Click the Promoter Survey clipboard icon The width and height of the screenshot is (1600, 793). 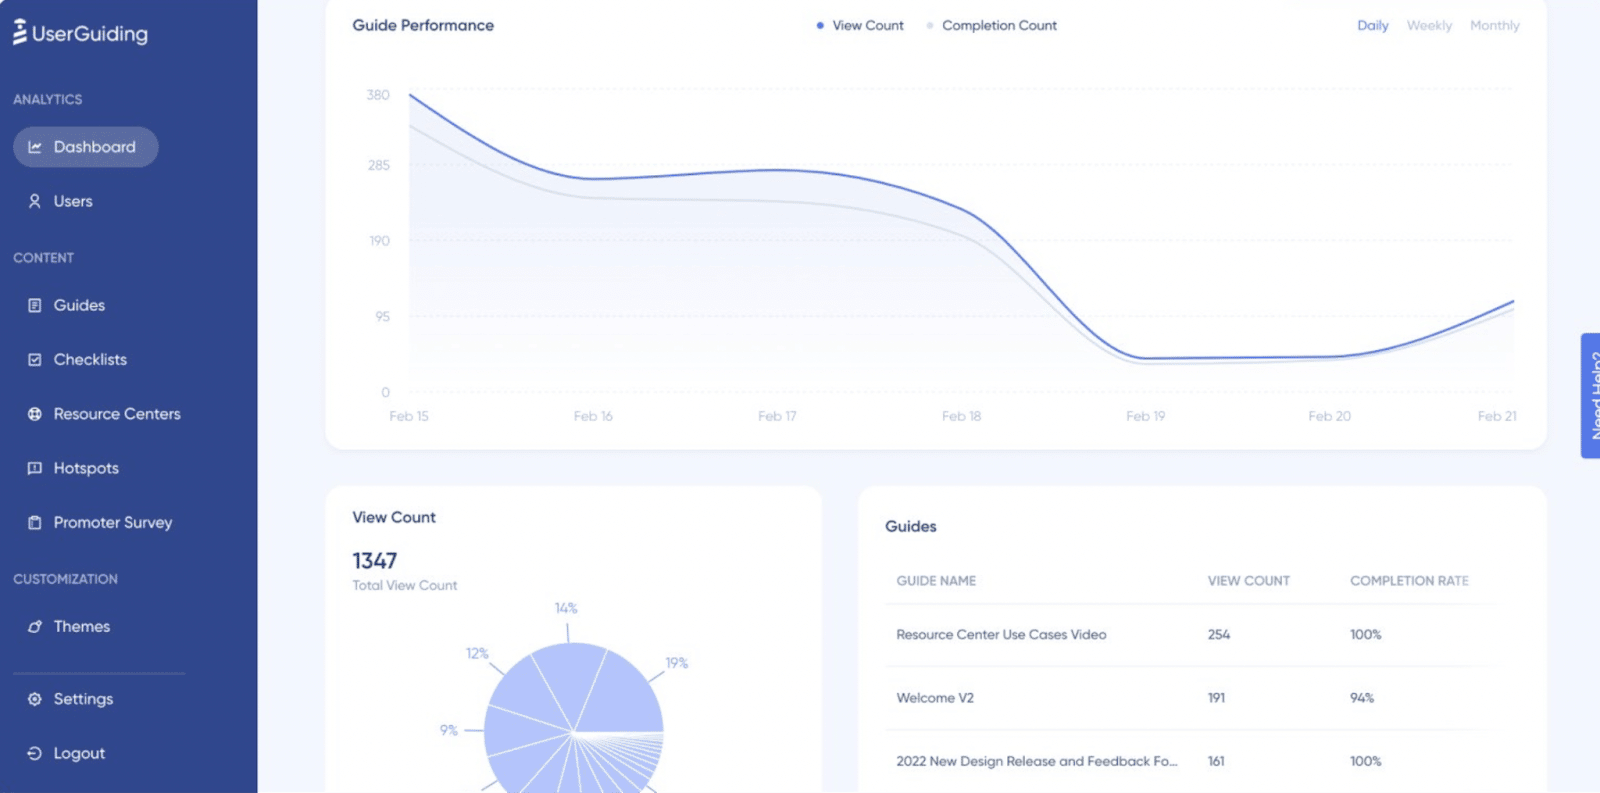(x=35, y=522)
